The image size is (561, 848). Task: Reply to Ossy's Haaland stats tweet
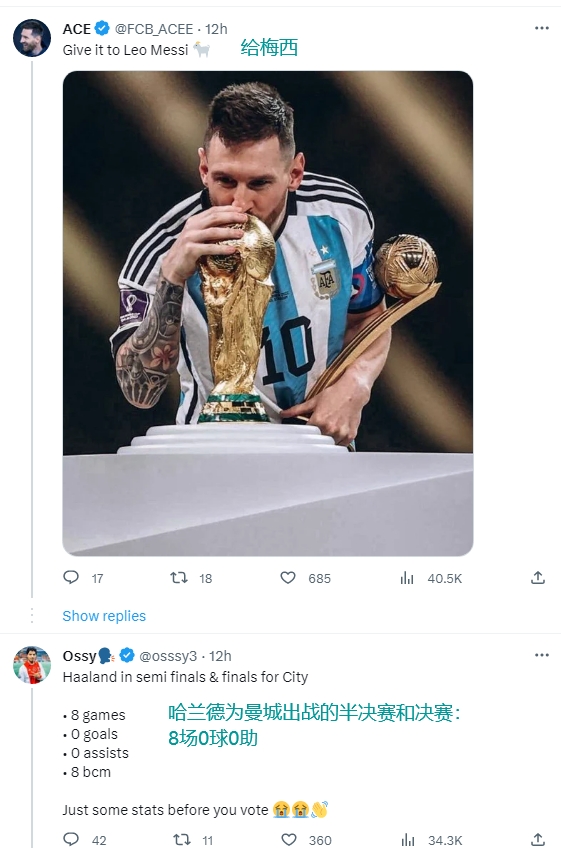click(x=71, y=839)
